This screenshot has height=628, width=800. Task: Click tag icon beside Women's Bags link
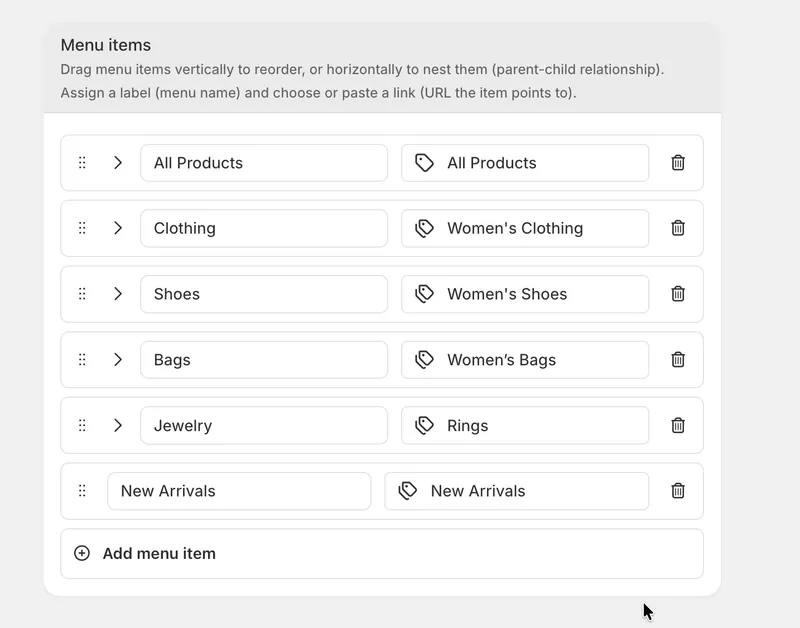tap(424, 360)
